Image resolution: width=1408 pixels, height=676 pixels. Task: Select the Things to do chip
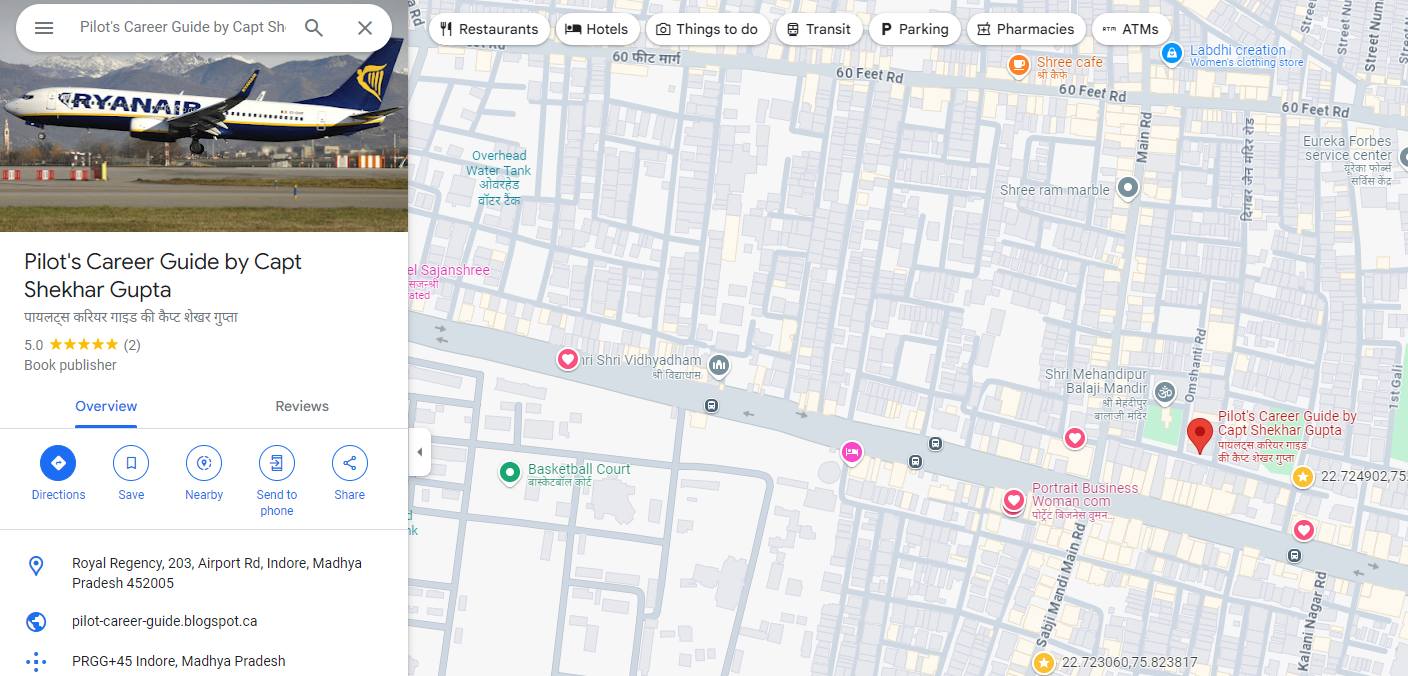click(x=707, y=29)
